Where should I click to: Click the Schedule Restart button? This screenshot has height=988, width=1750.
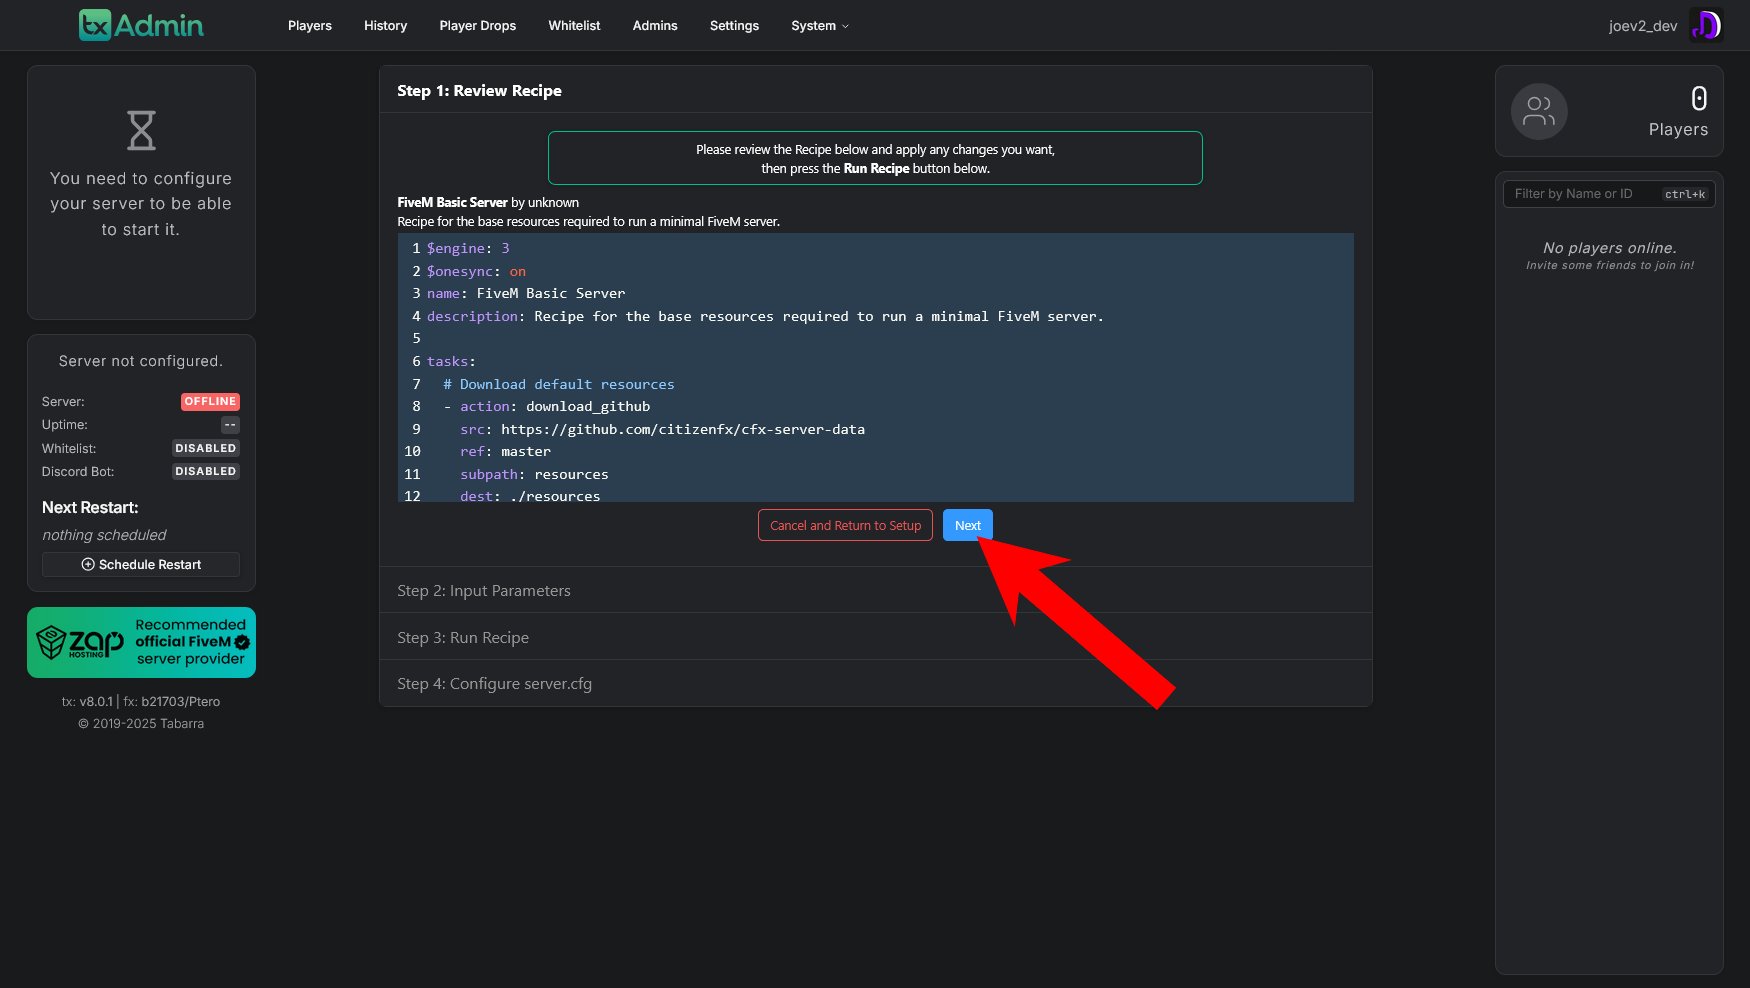tap(141, 564)
